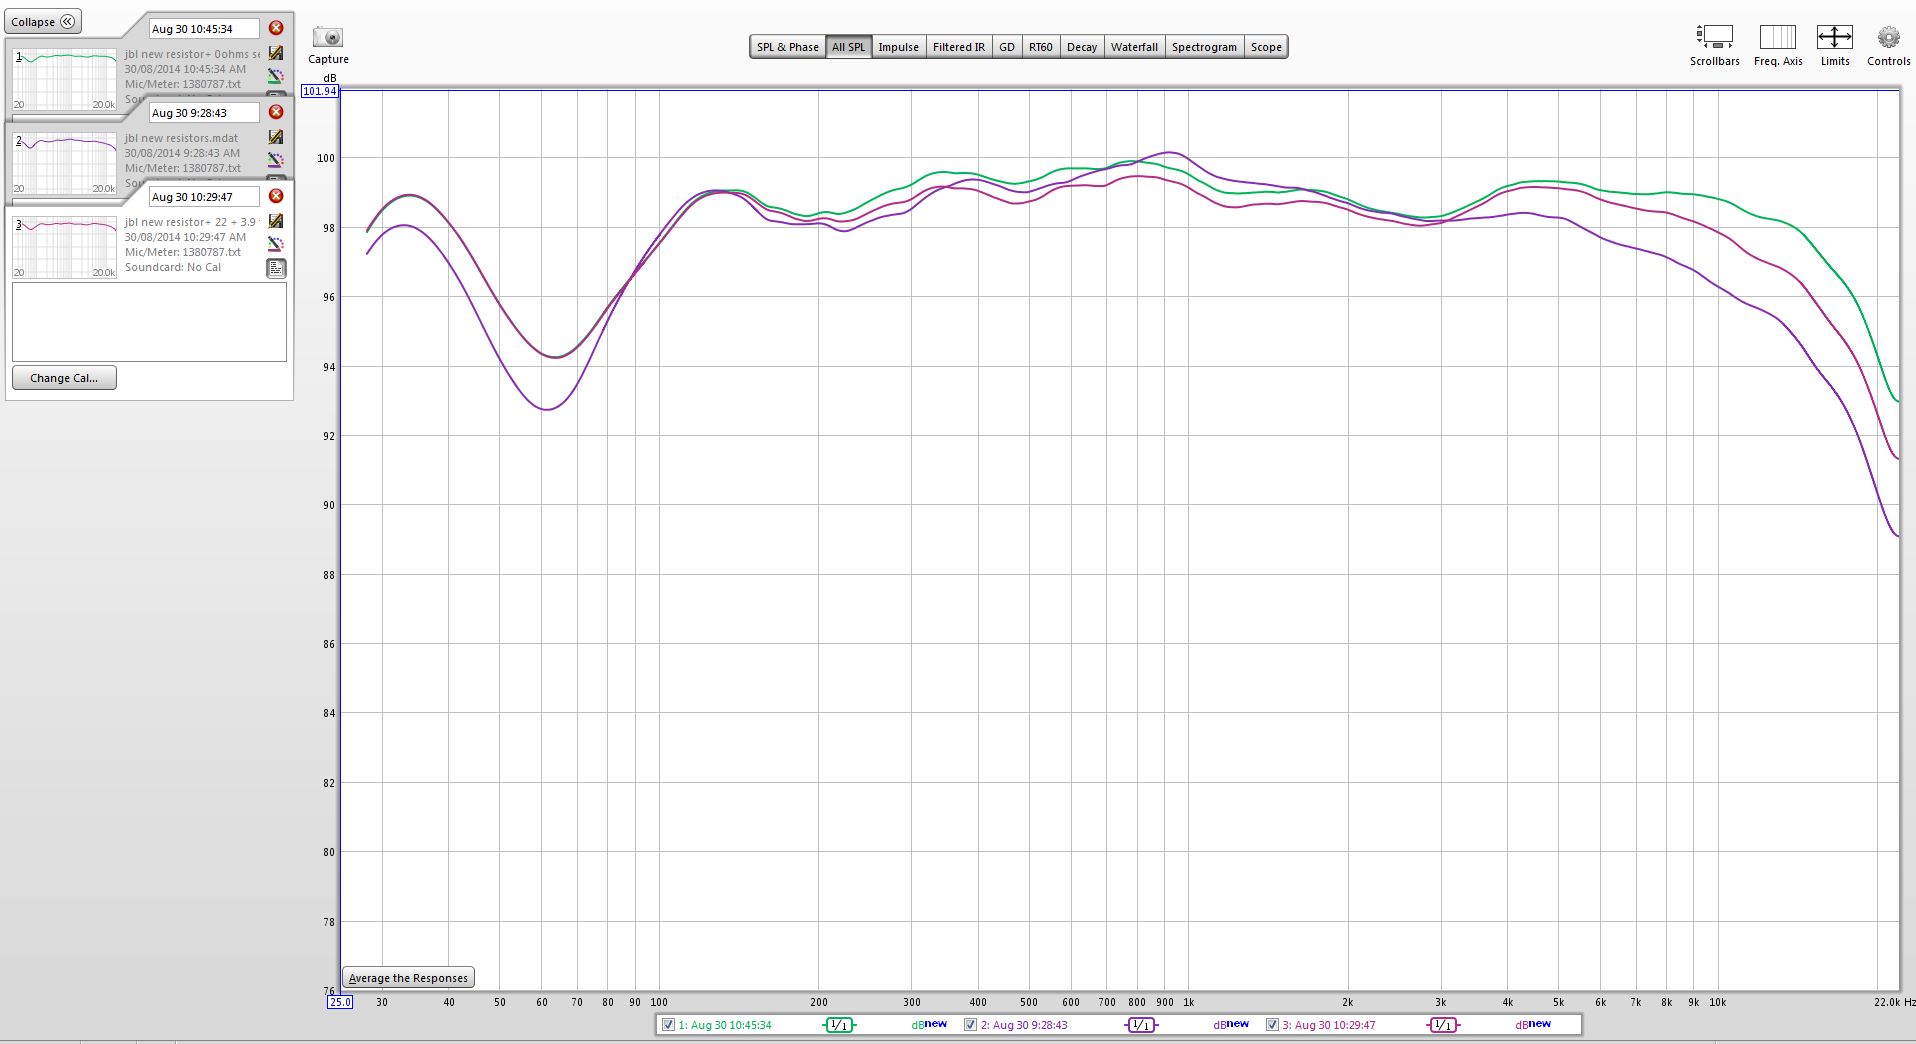
Task: Click purple 1/1 smoothing indicator for trace 2
Action: tap(1141, 1025)
